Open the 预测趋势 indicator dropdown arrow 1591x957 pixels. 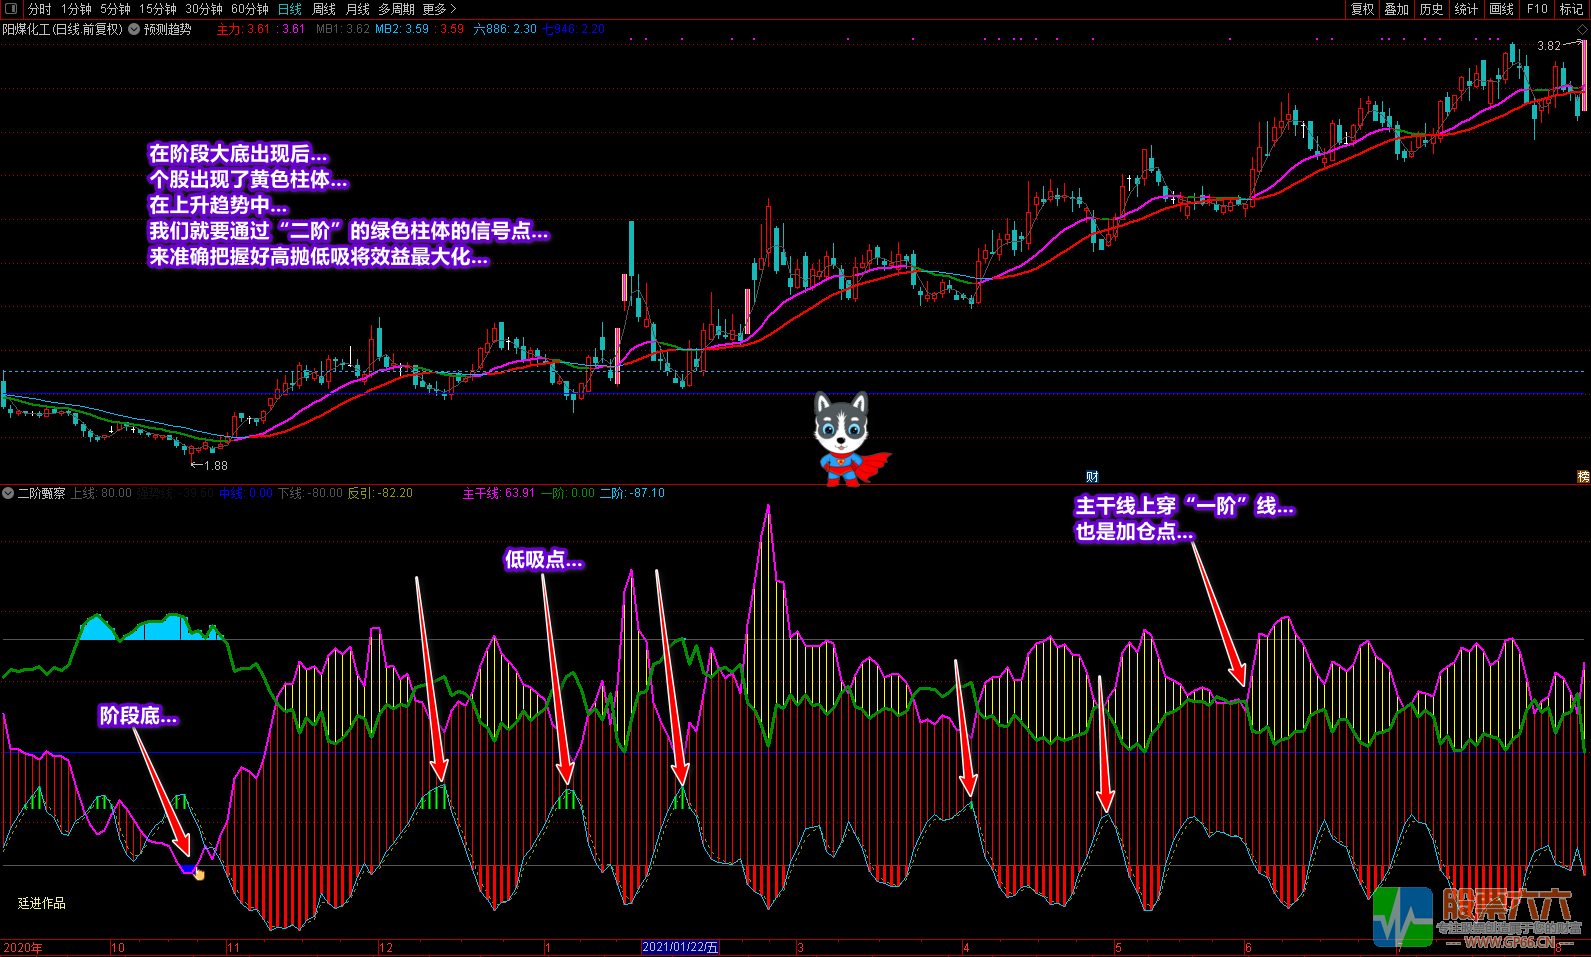[x=134, y=30]
